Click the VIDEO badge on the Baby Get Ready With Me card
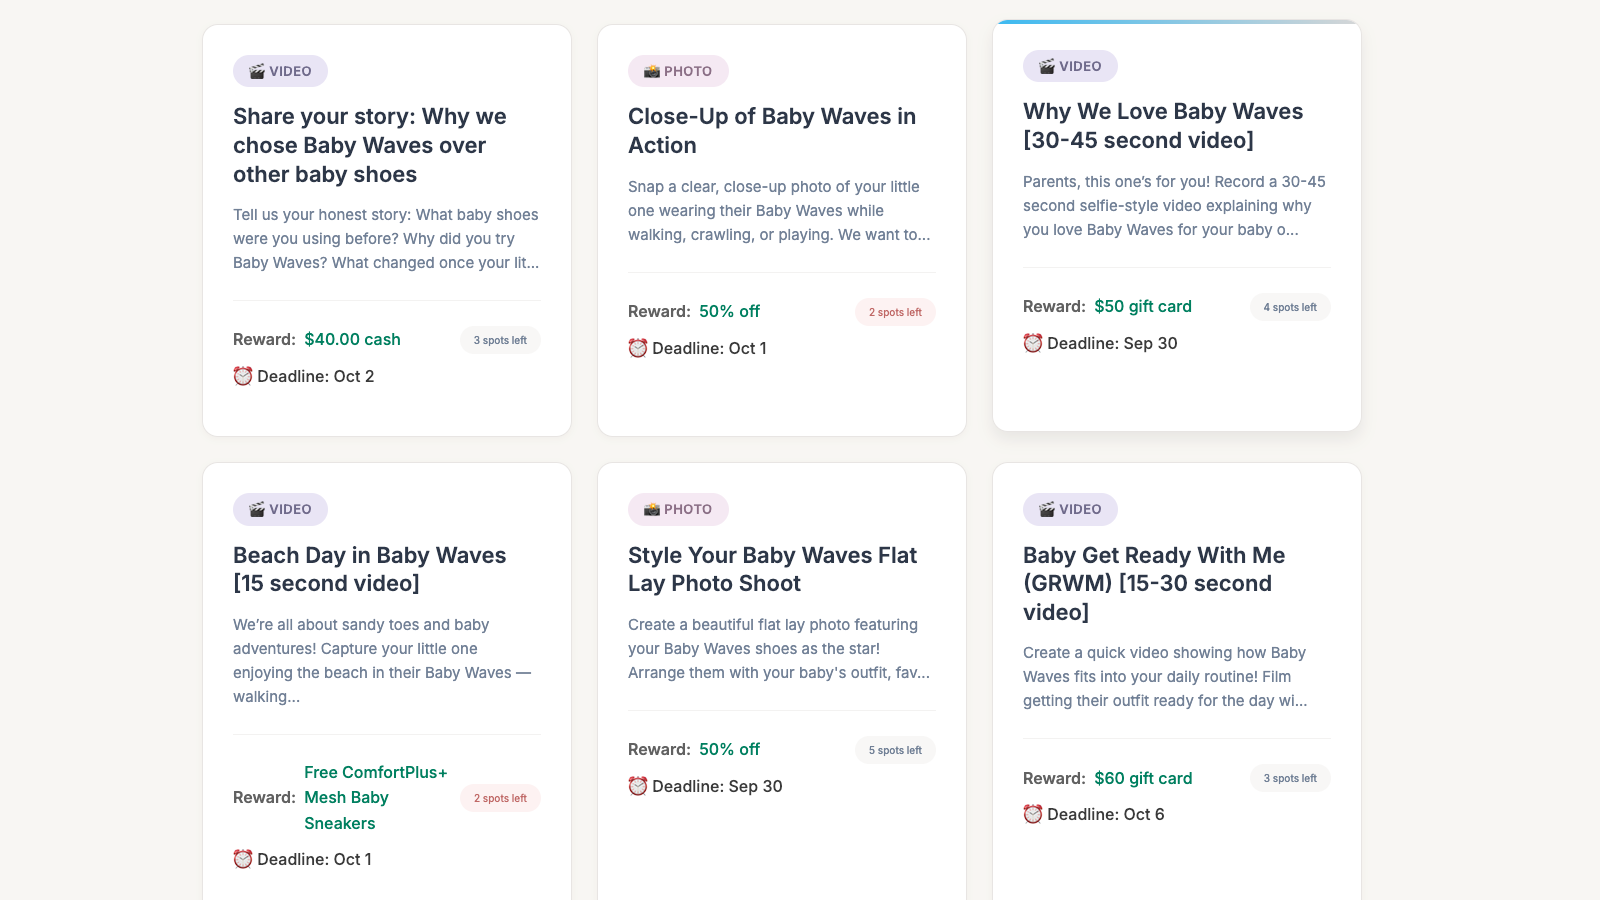Viewport: 1600px width, 900px height. (1070, 509)
